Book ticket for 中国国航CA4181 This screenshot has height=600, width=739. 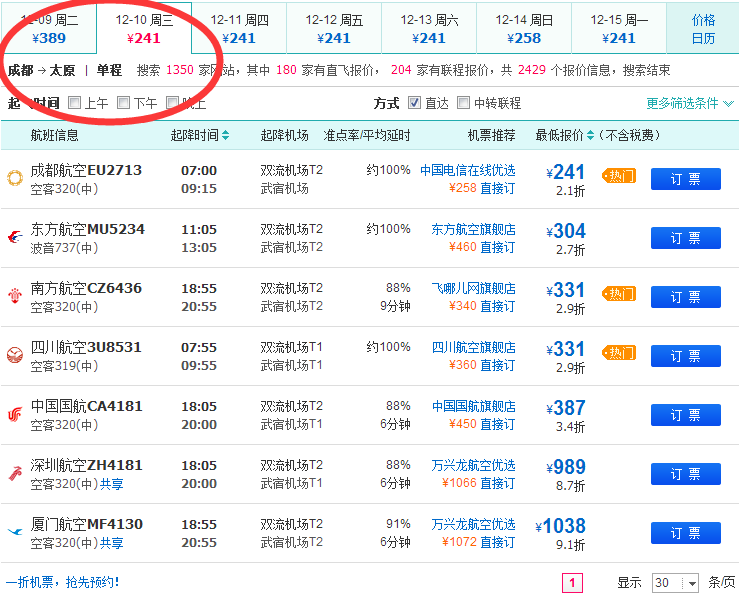click(x=686, y=415)
